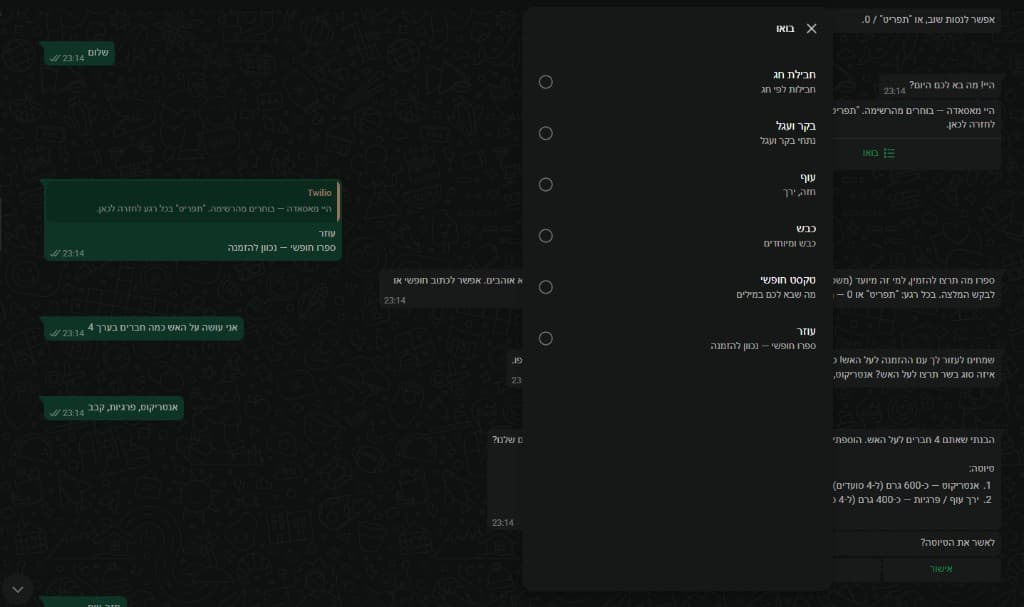
Task: Pick the טקסט חופשי radio option
Action: coord(545,287)
